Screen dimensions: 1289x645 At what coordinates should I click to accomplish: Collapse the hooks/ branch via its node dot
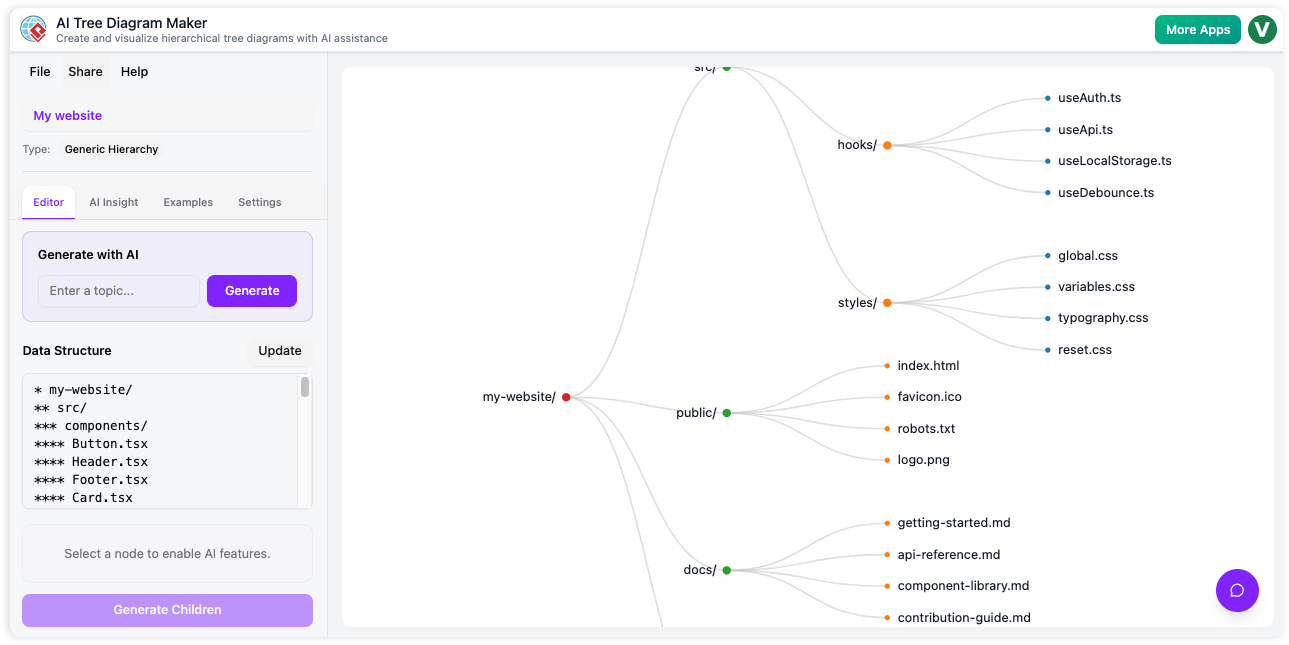point(888,144)
